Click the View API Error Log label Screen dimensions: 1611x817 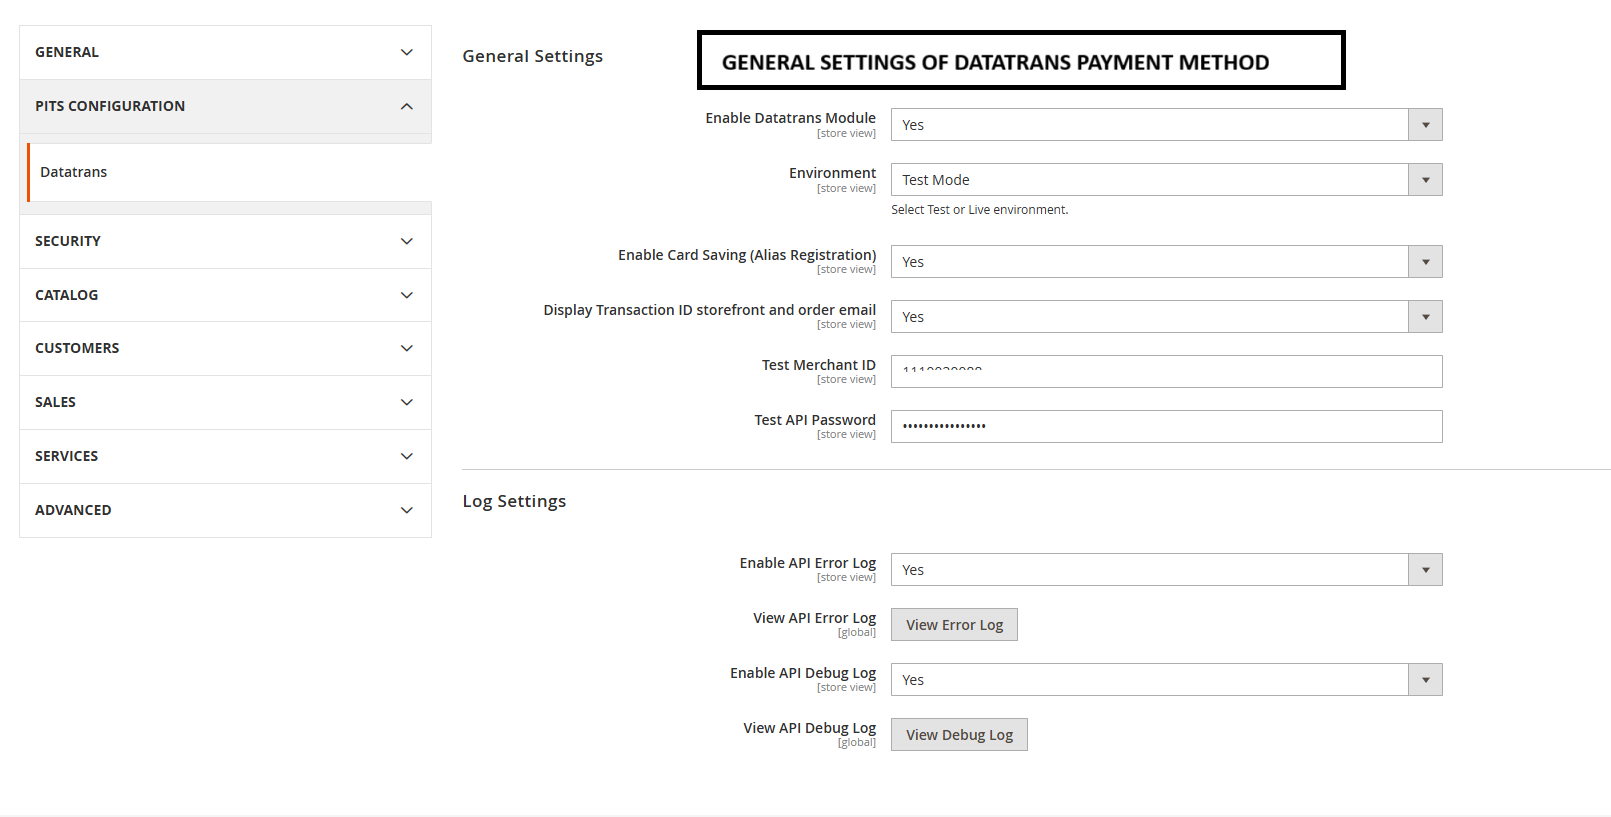click(814, 618)
